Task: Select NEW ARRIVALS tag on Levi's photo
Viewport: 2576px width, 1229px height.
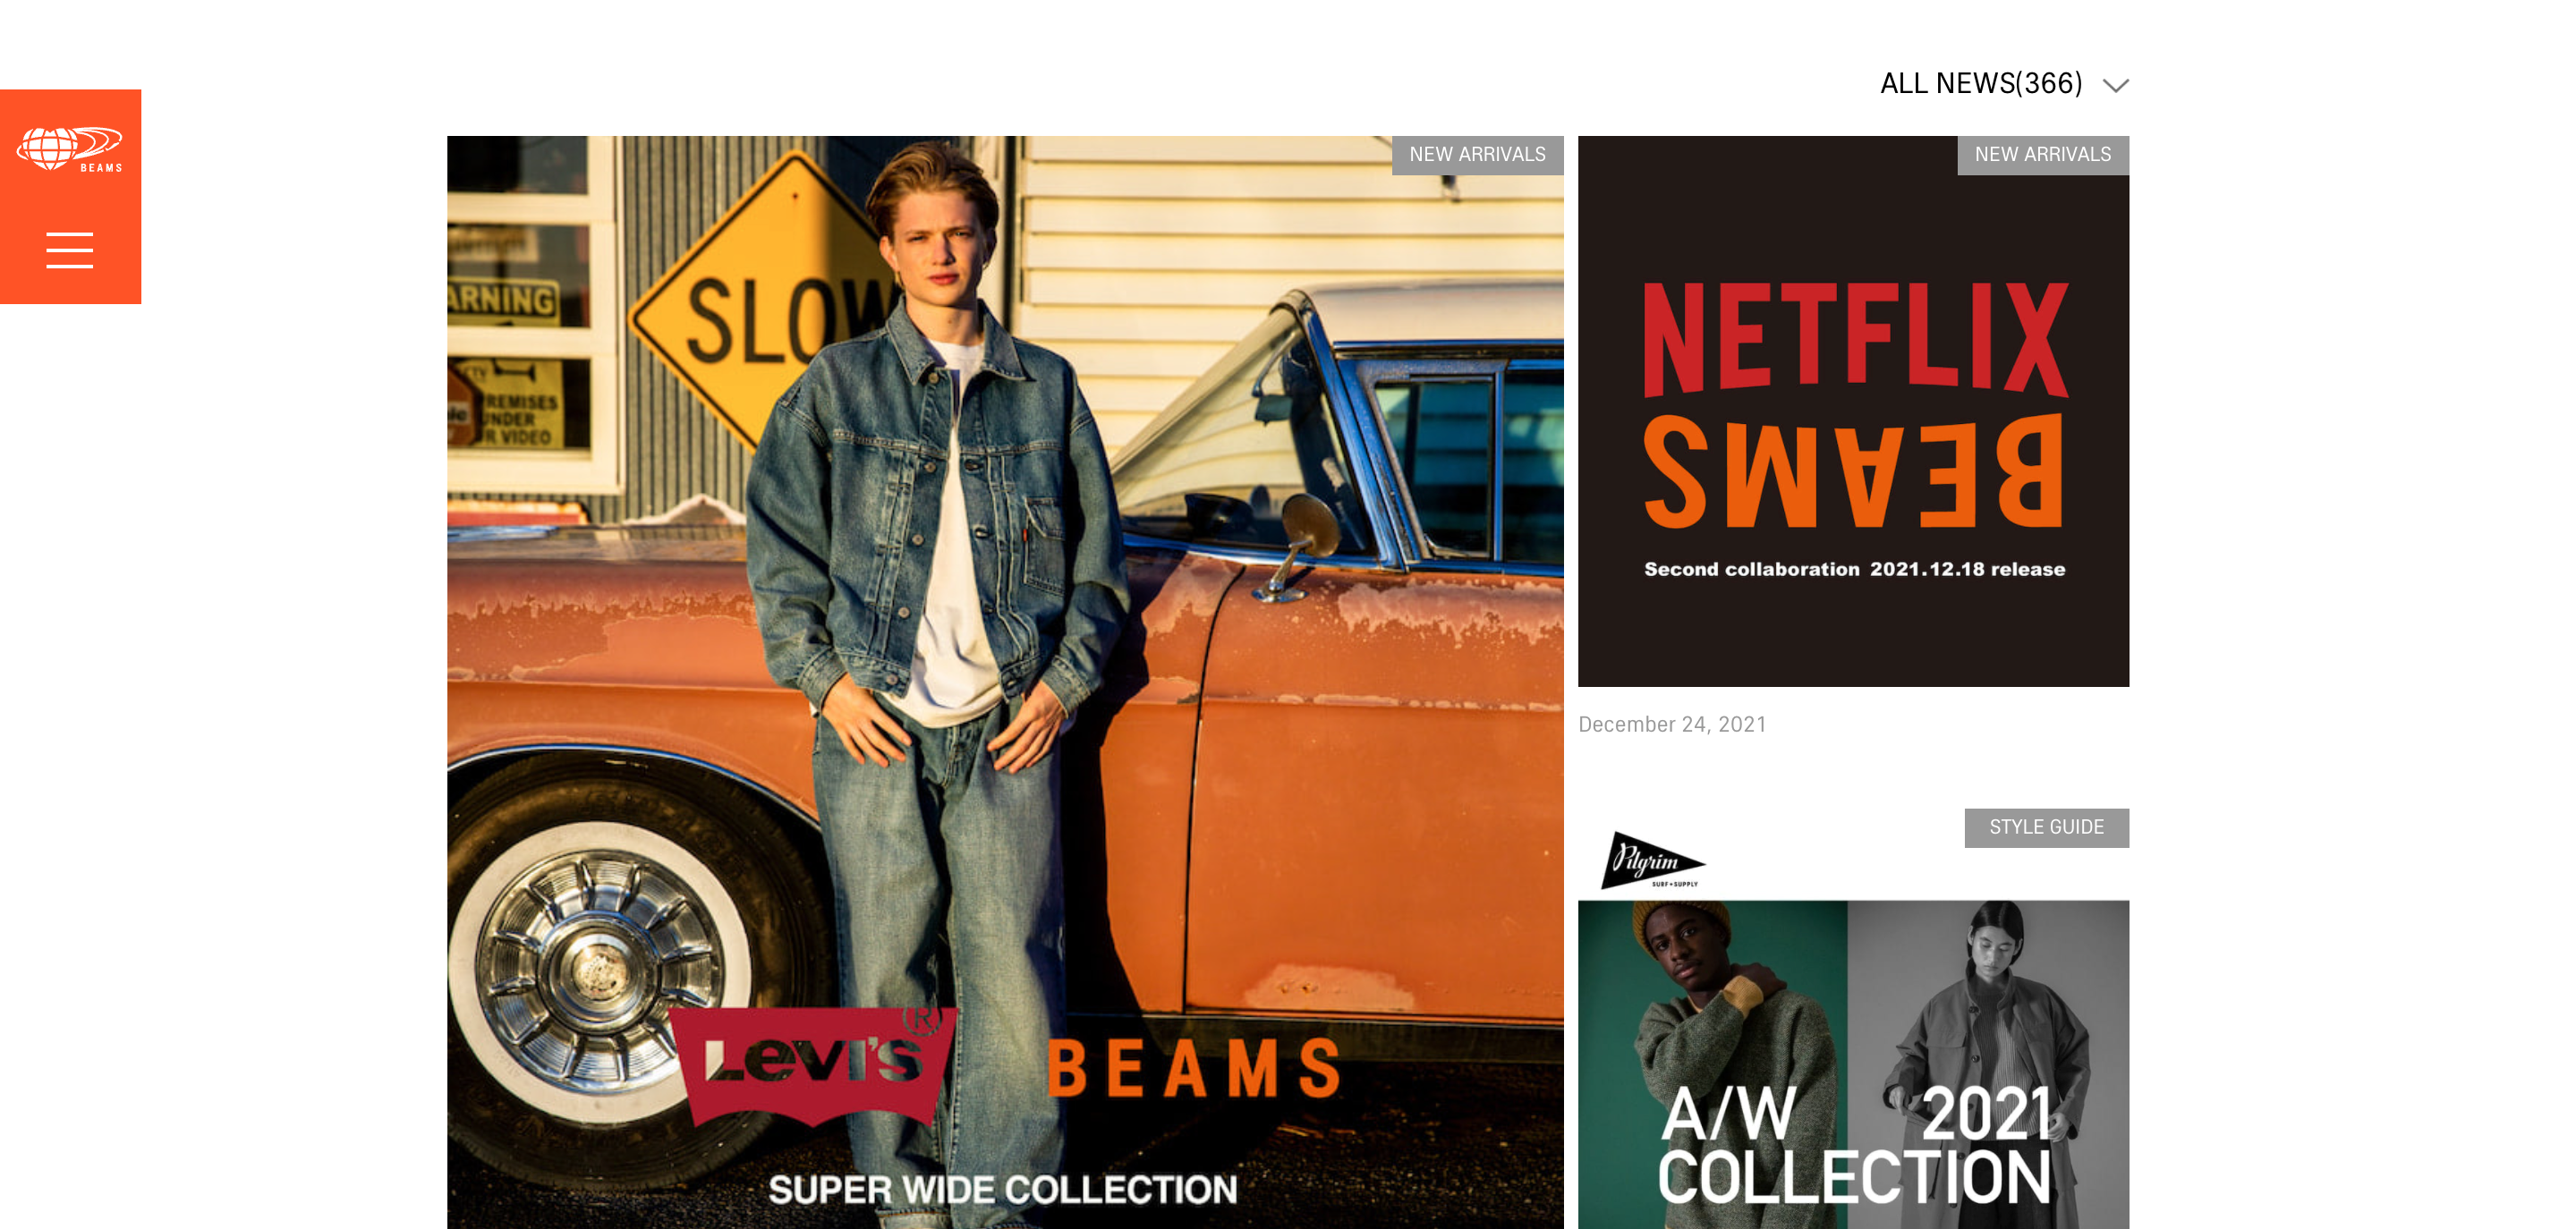Action: [1476, 155]
